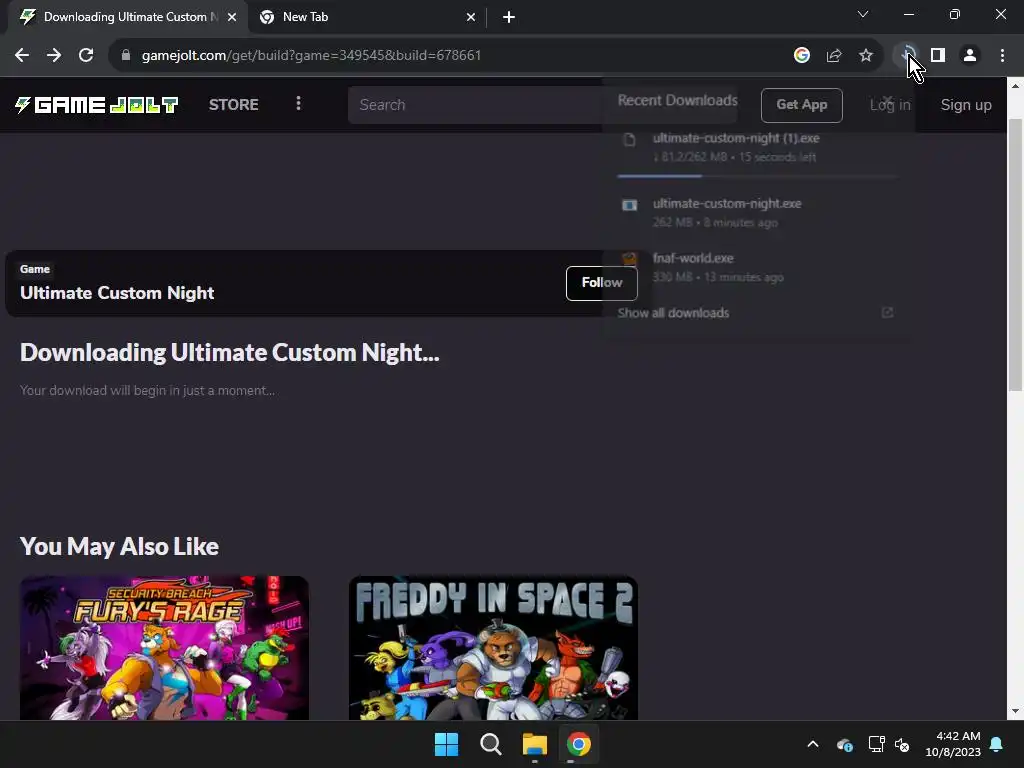Click the Chrome taskbar icon
This screenshot has width=1024, height=768.
pyautogui.click(x=579, y=744)
